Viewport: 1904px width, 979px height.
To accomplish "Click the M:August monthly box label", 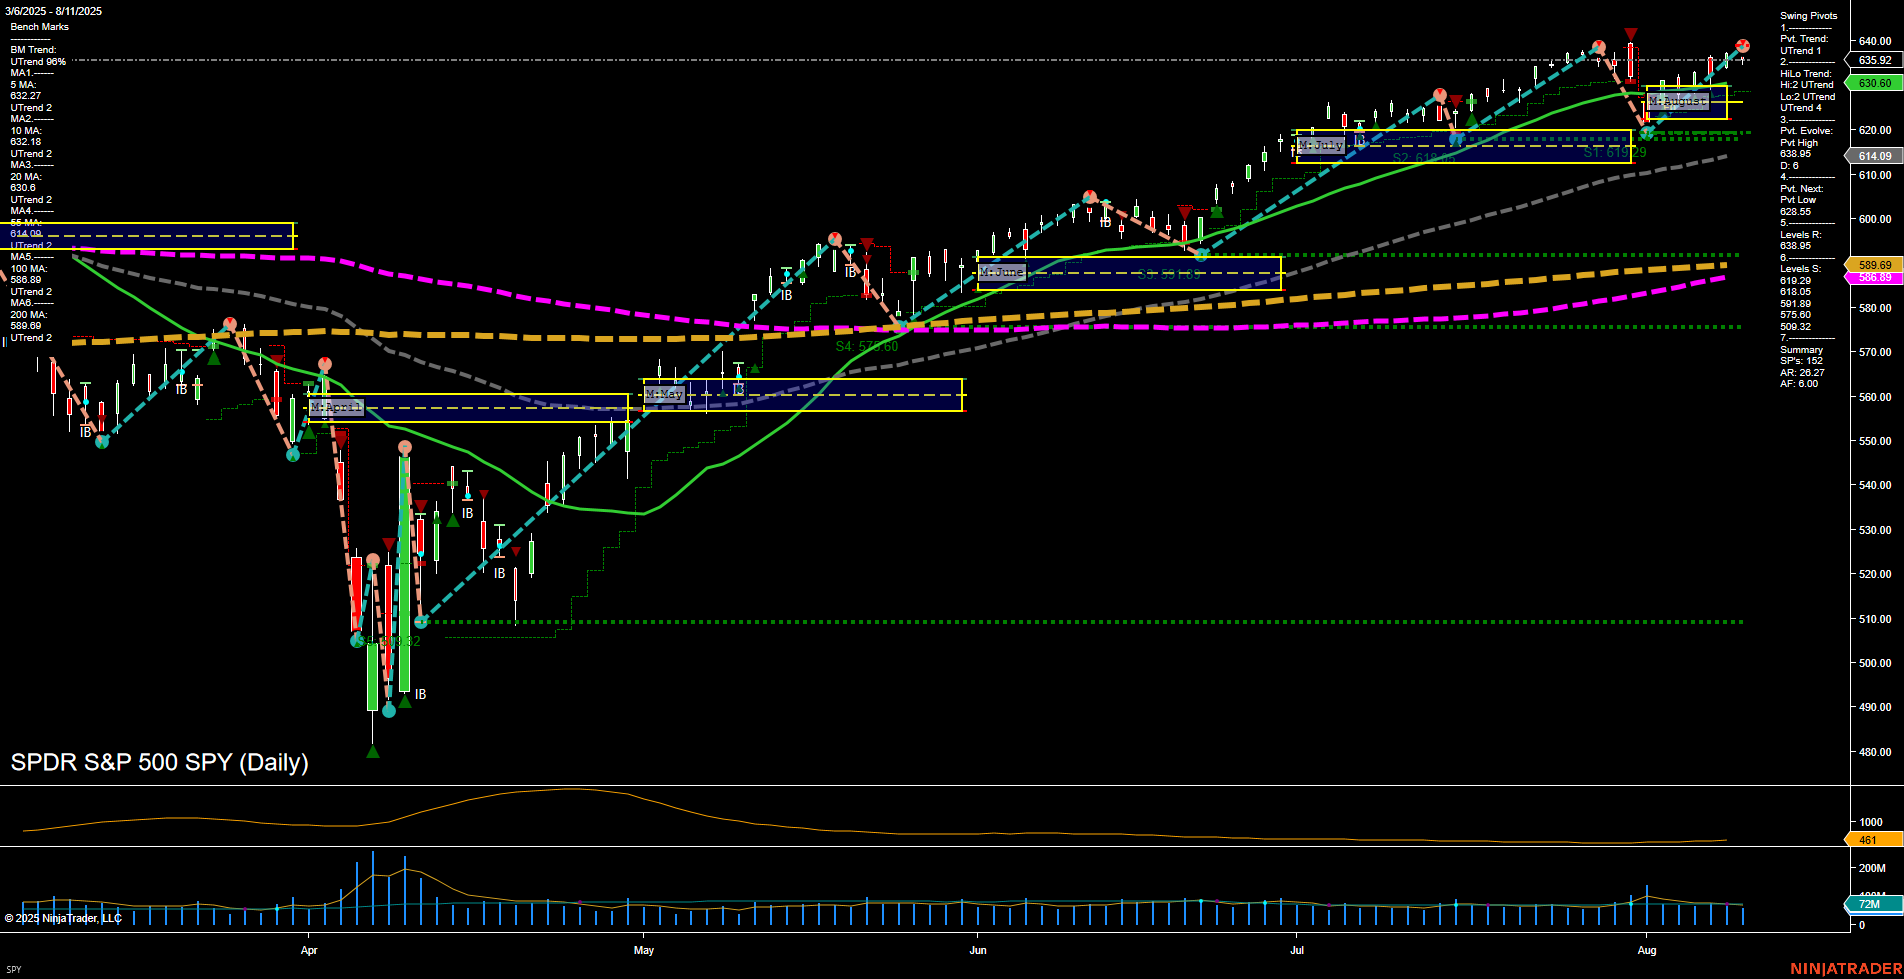I will tap(1677, 102).
